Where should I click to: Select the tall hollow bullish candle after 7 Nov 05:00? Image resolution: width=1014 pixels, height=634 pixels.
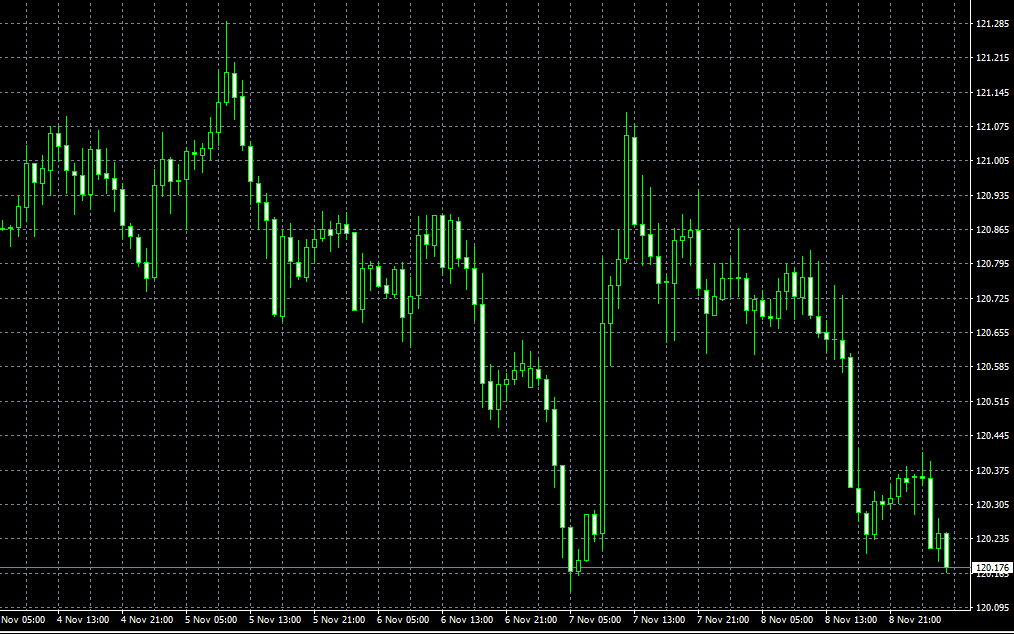pyautogui.click(x=603, y=428)
